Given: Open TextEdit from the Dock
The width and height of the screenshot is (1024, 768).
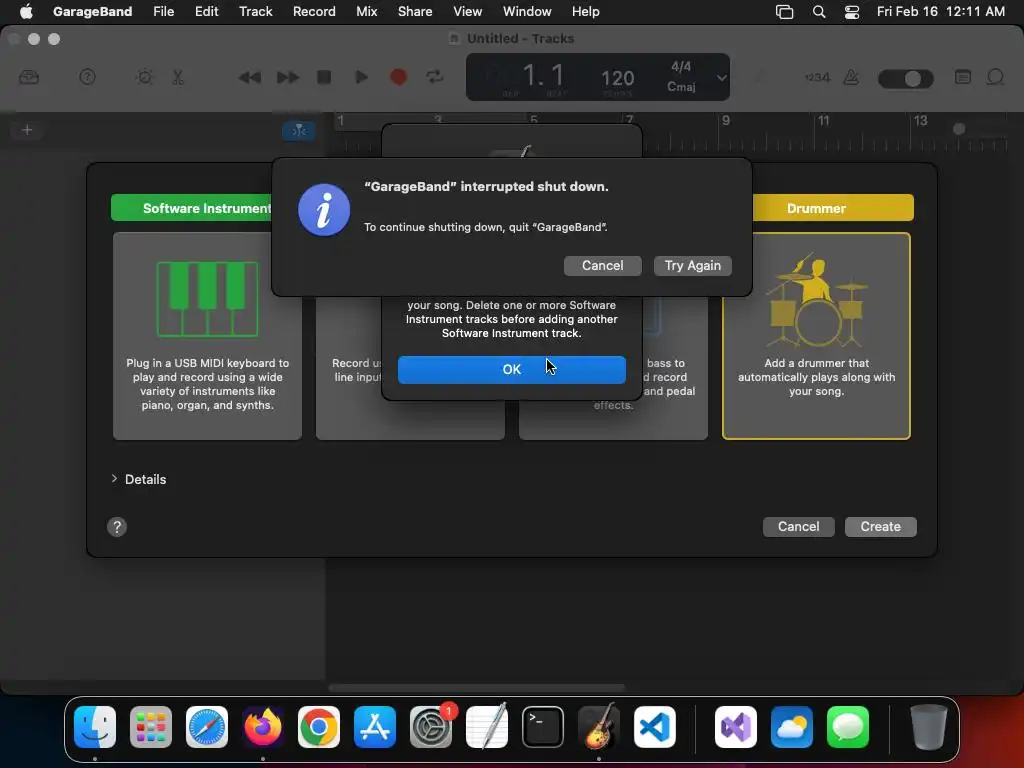Looking at the screenshot, I should click(487, 727).
